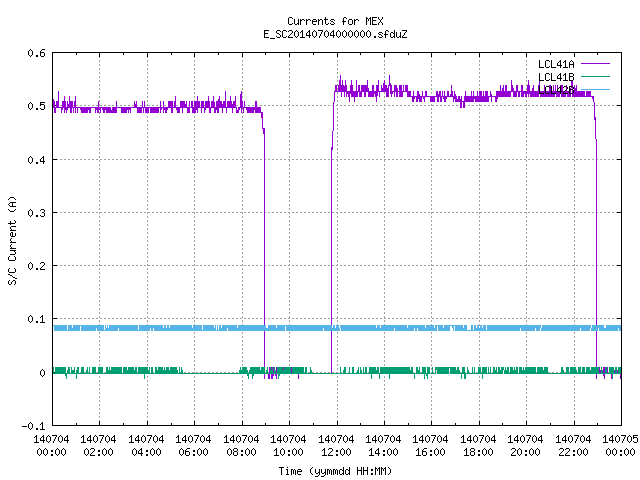This screenshot has height=480, width=640.
Task: Click the chart title 'Currents for MEX'
Action: (x=335, y=21)
